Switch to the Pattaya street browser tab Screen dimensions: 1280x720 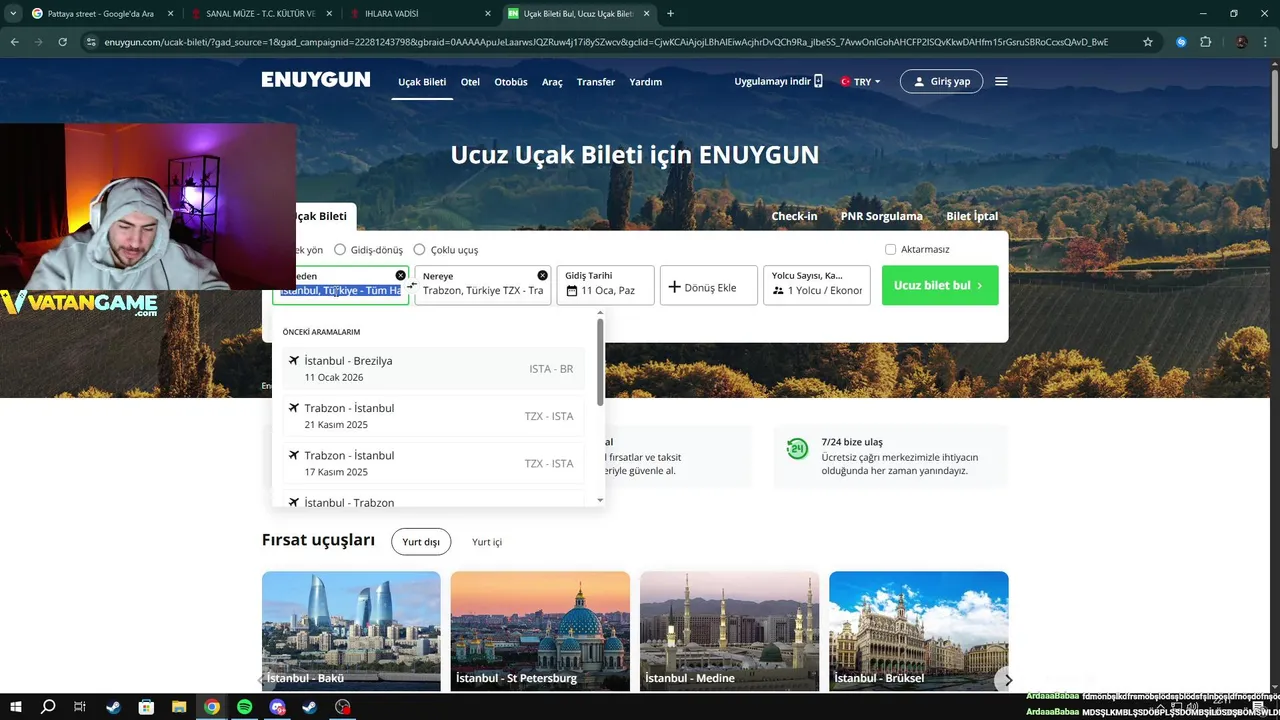point(102,14)
